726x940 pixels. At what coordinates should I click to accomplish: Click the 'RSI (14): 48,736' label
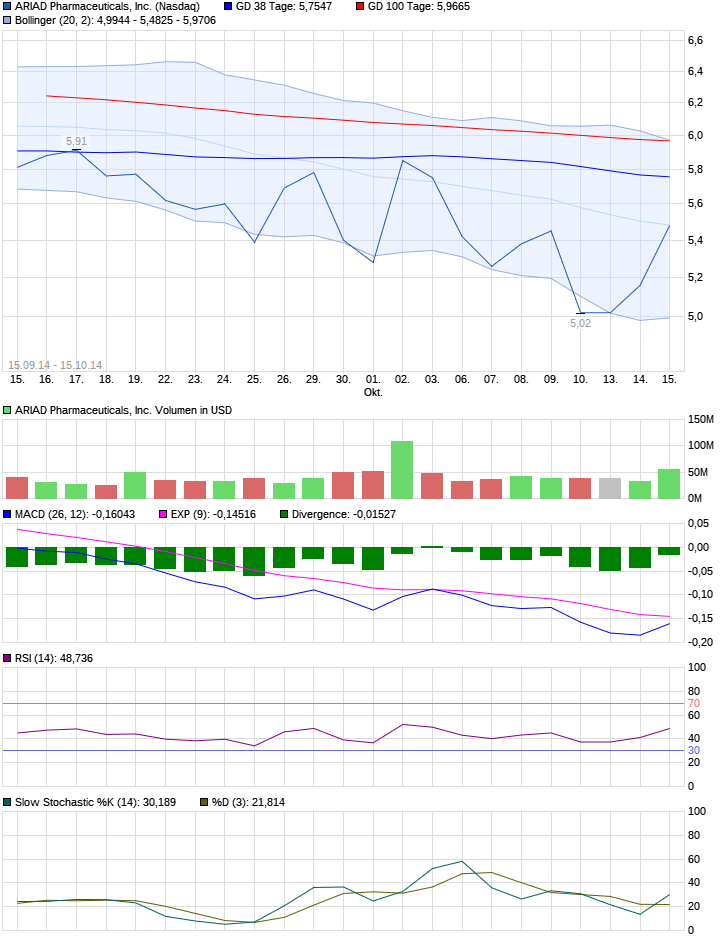(x=54, y=658)
